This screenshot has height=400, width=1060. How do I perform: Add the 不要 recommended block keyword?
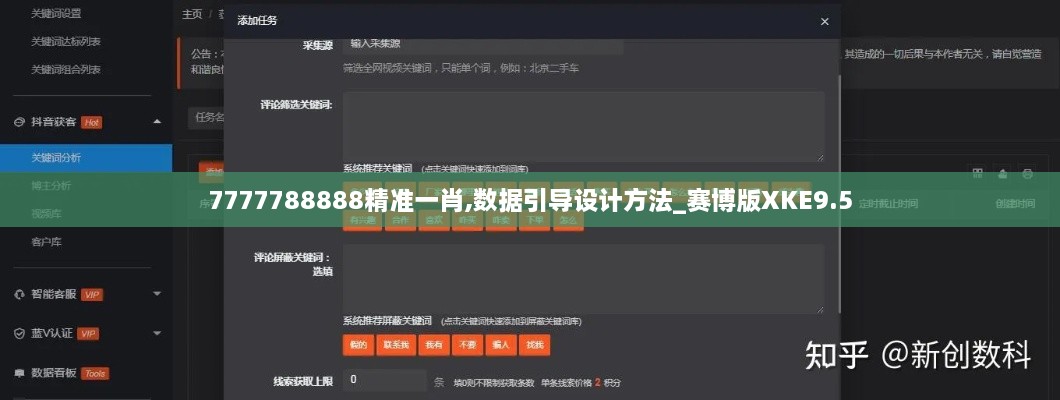[466, 344]
